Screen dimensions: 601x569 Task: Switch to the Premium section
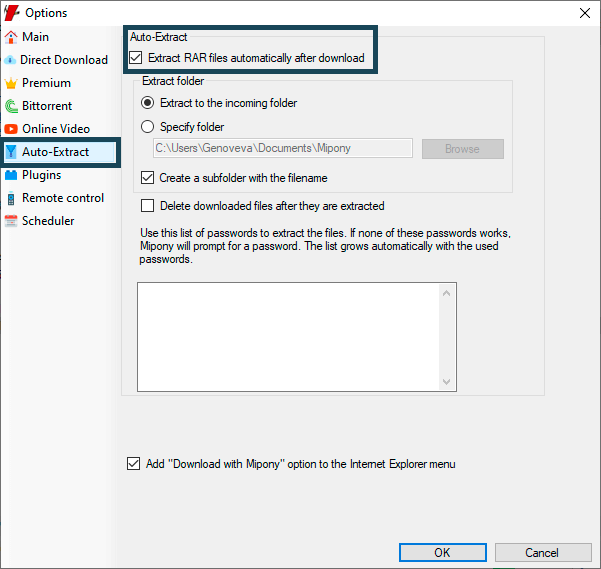[46, 83]
